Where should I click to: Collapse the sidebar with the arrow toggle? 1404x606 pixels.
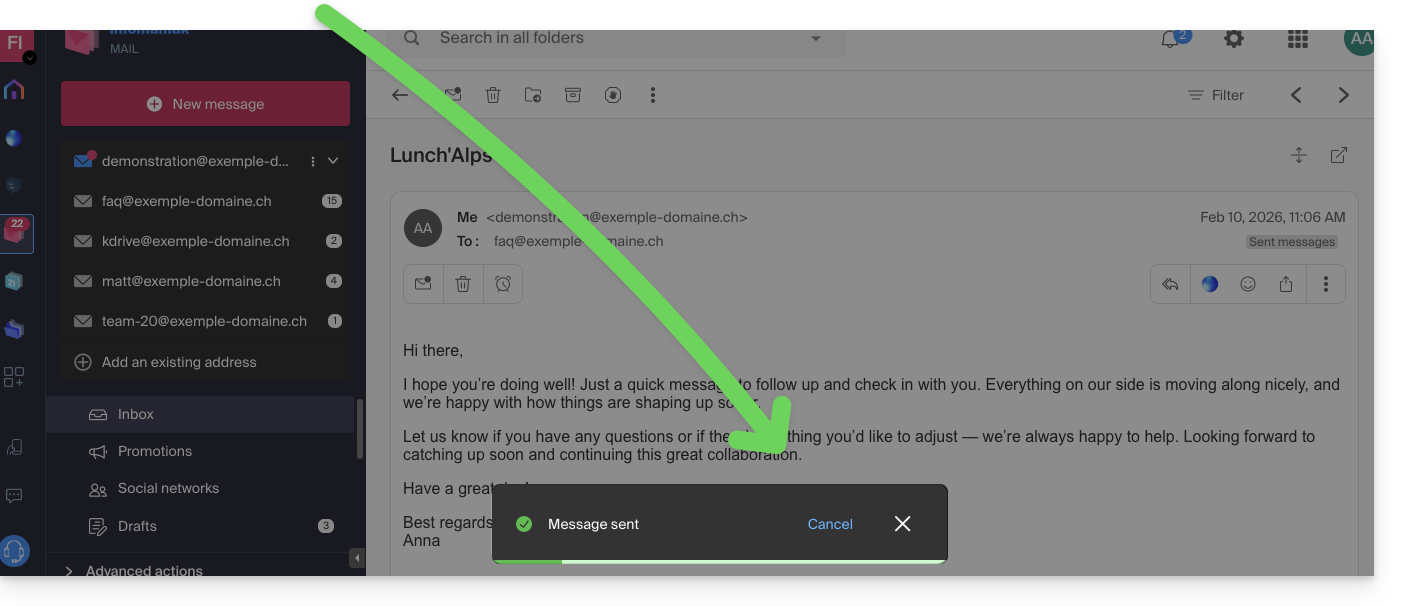(x=357, y=557)
